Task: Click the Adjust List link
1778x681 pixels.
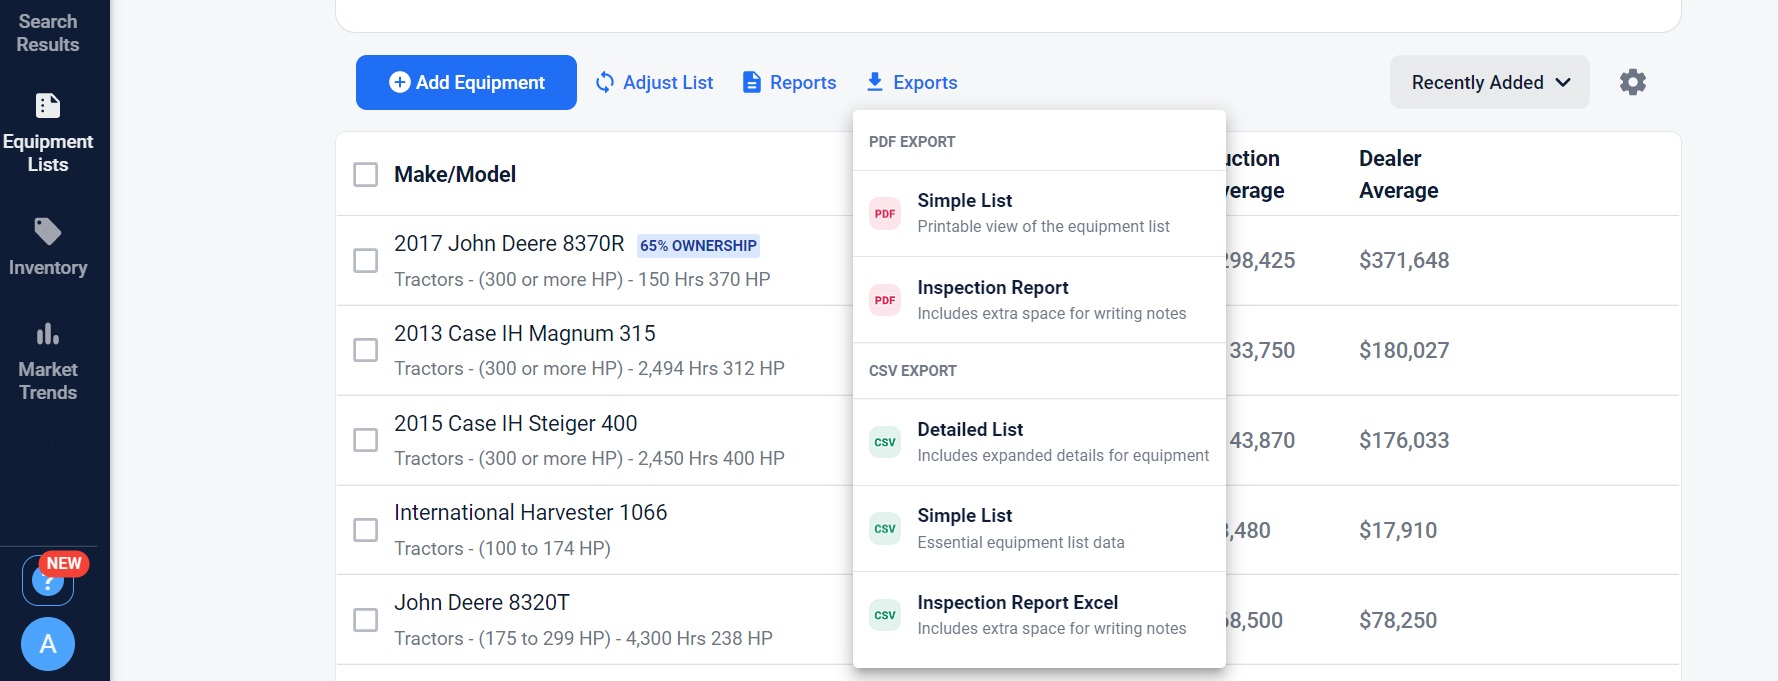Action: point(654,82)
